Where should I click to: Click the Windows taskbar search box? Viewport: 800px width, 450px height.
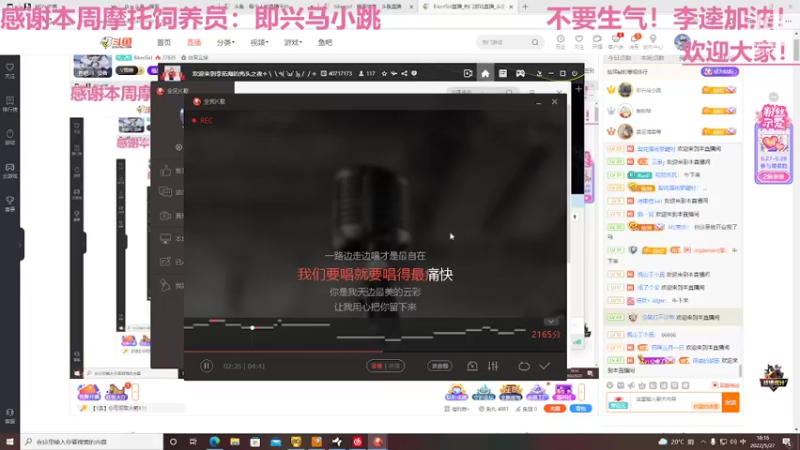(x=92, y=441)
